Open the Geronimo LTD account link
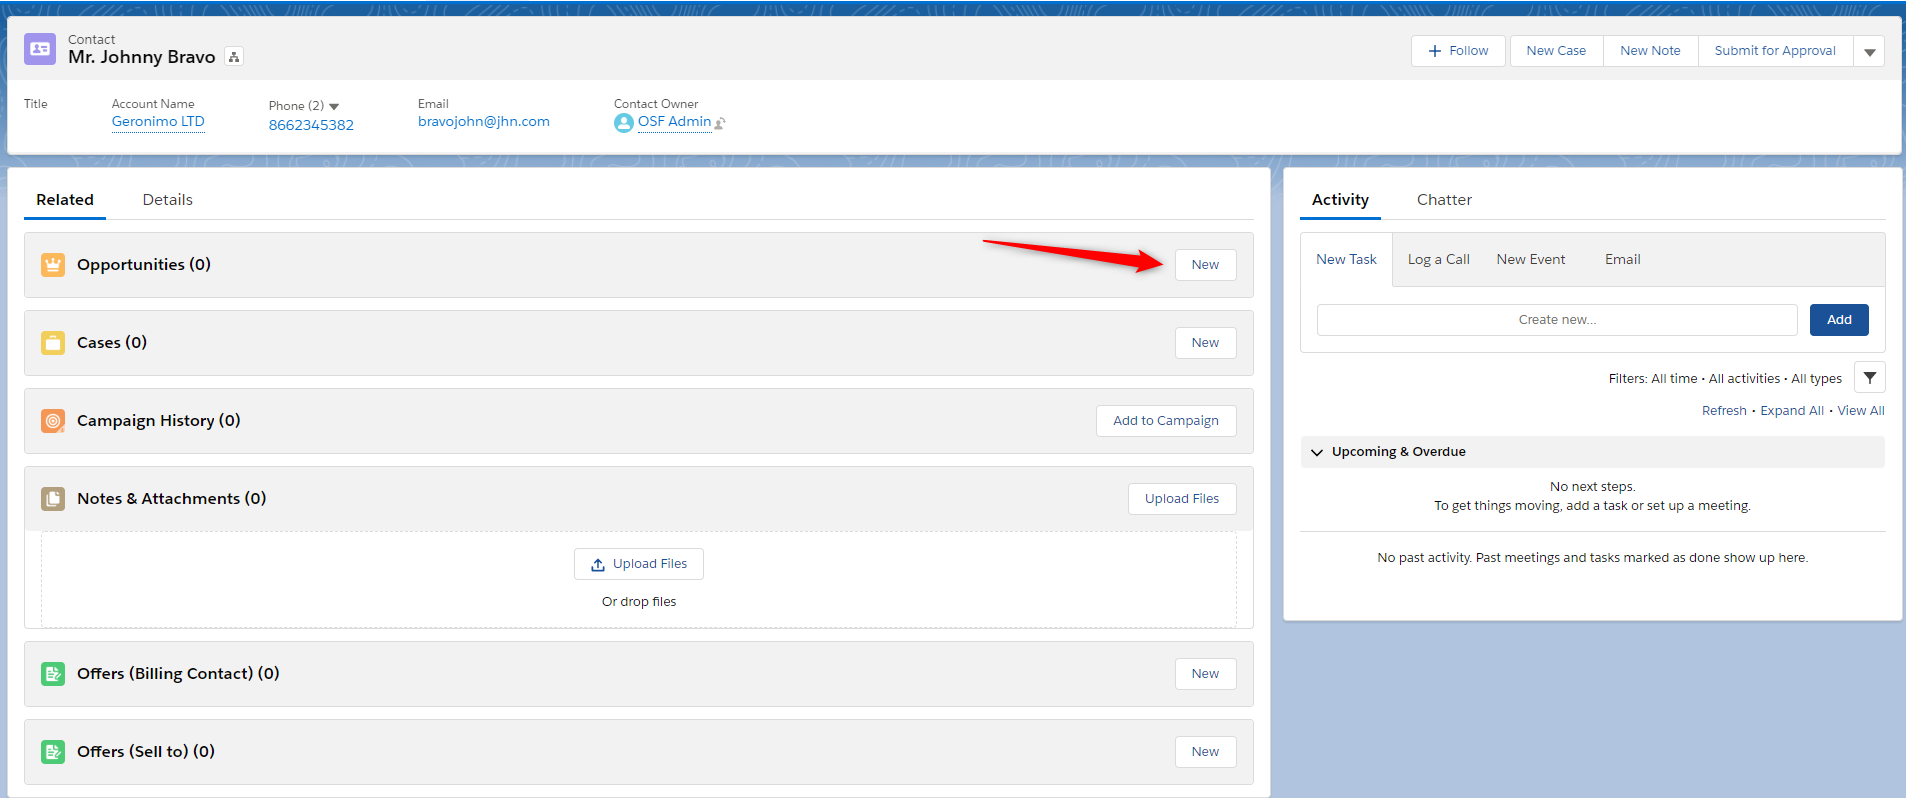 (x=158, y=122)
